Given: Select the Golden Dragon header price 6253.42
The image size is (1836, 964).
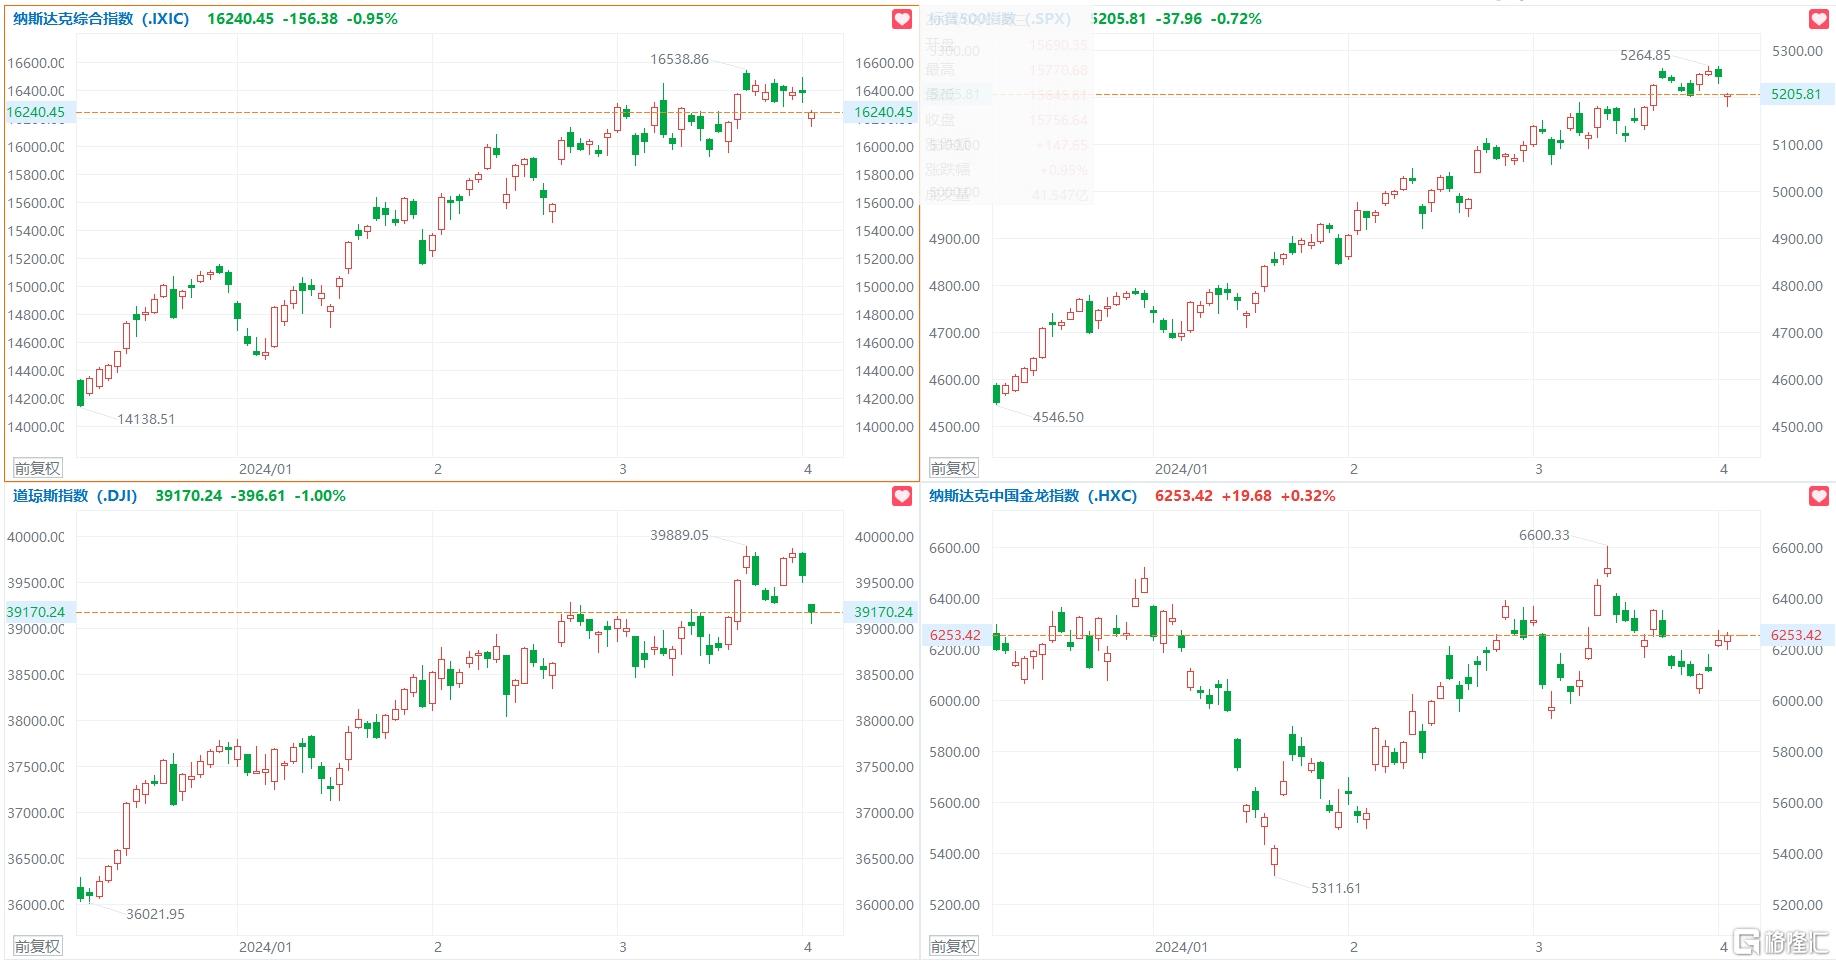Looking at the screenshot, I should [x=1184, y=496].
